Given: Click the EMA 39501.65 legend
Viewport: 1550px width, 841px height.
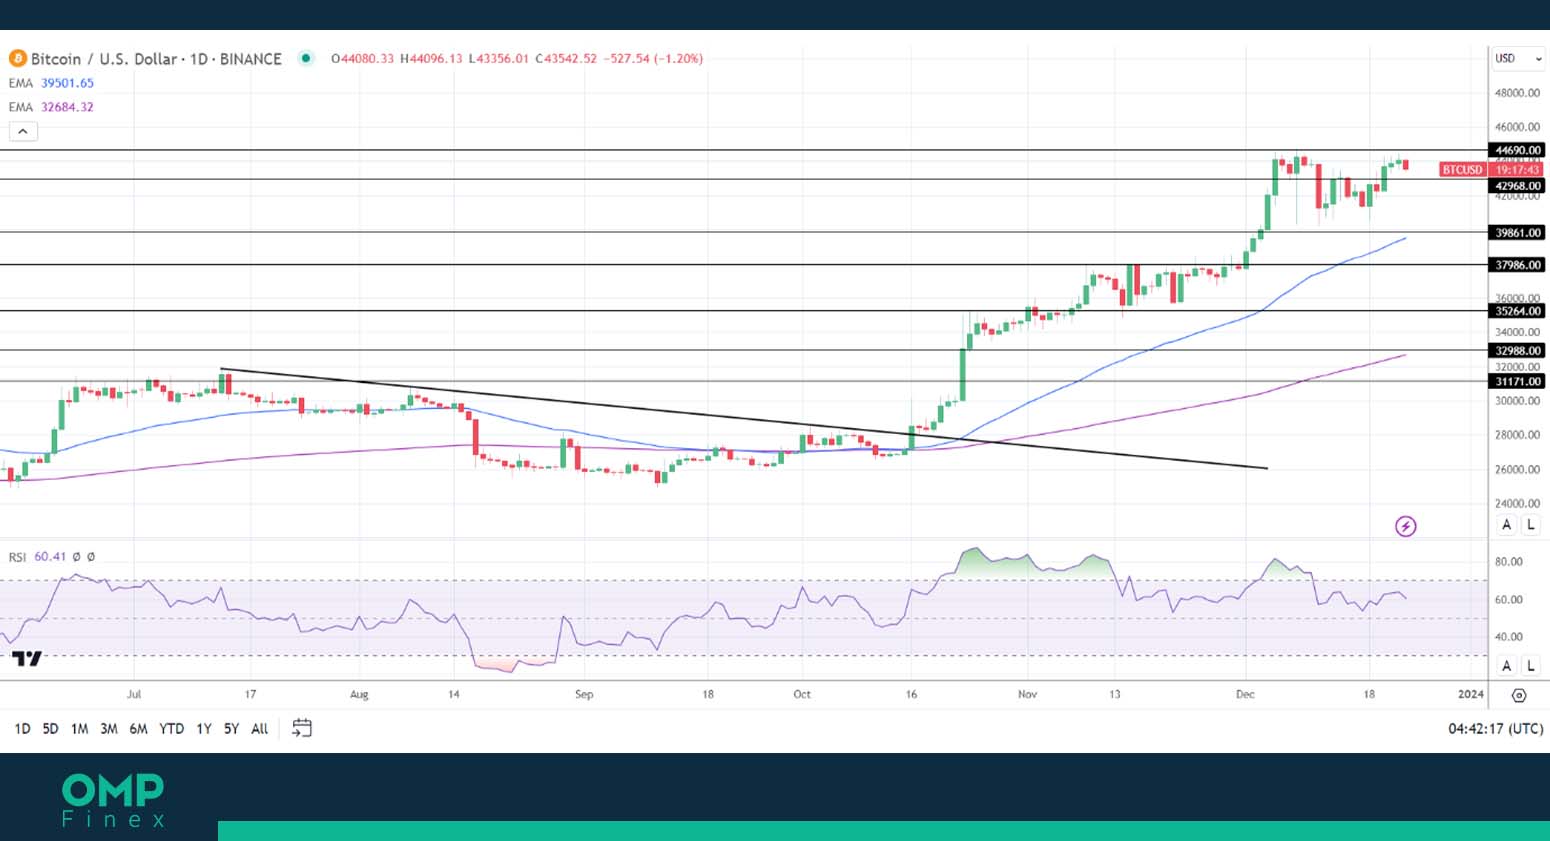Looking at the screenshot, I should point(51,83).
